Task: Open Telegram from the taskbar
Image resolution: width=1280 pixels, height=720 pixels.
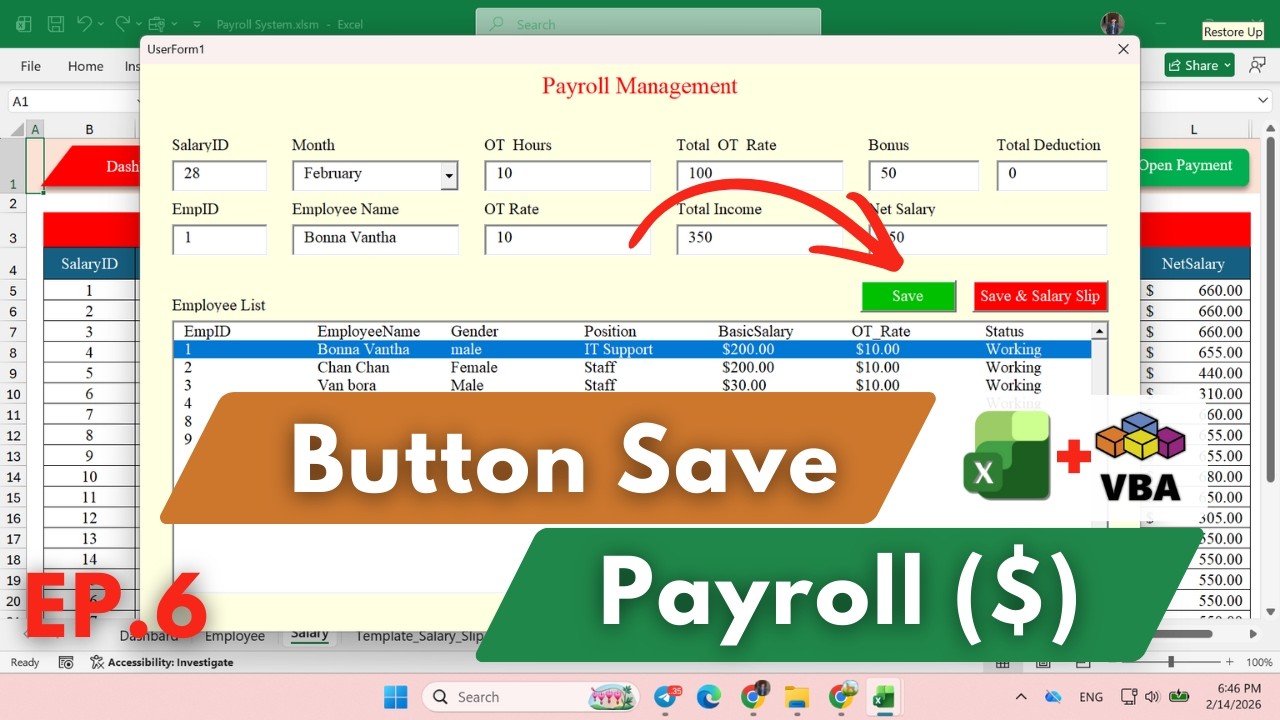Action: tap(667, 697)
